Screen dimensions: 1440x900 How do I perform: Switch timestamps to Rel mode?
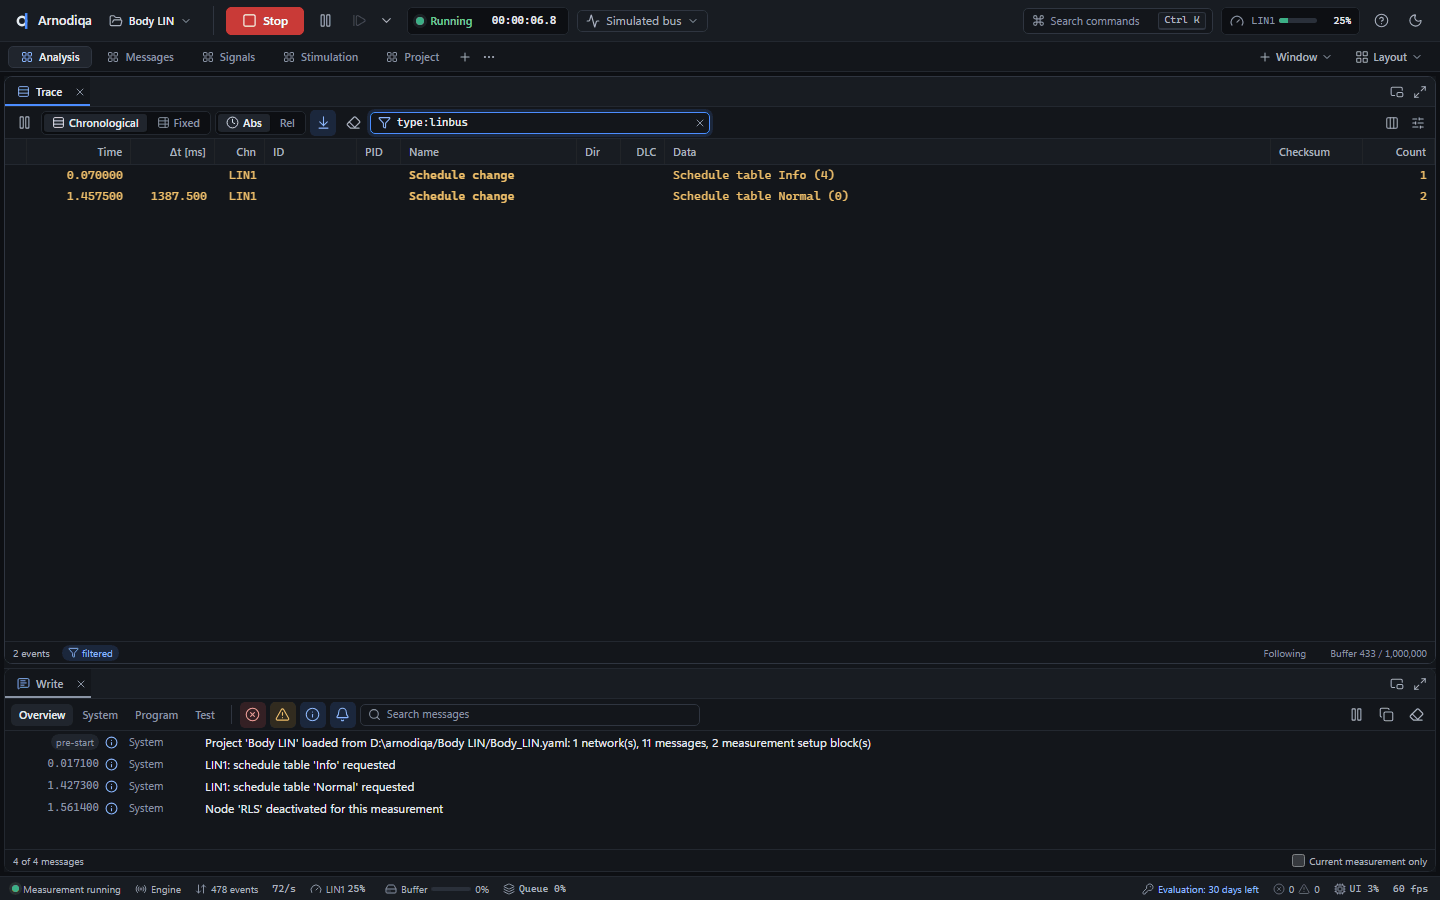[287, 123]
